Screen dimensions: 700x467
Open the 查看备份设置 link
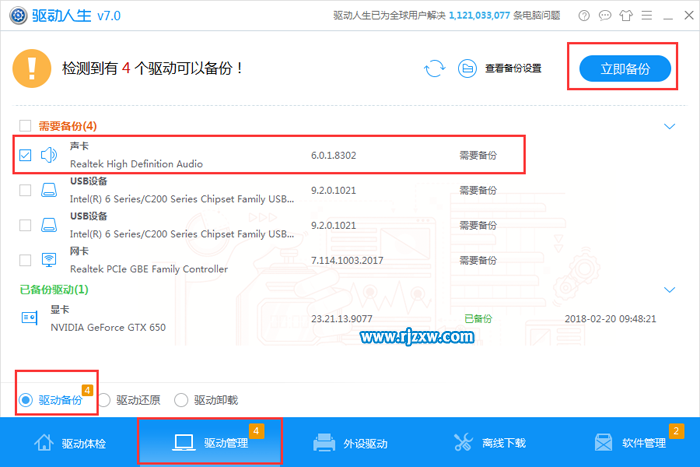tap(513, 69)
